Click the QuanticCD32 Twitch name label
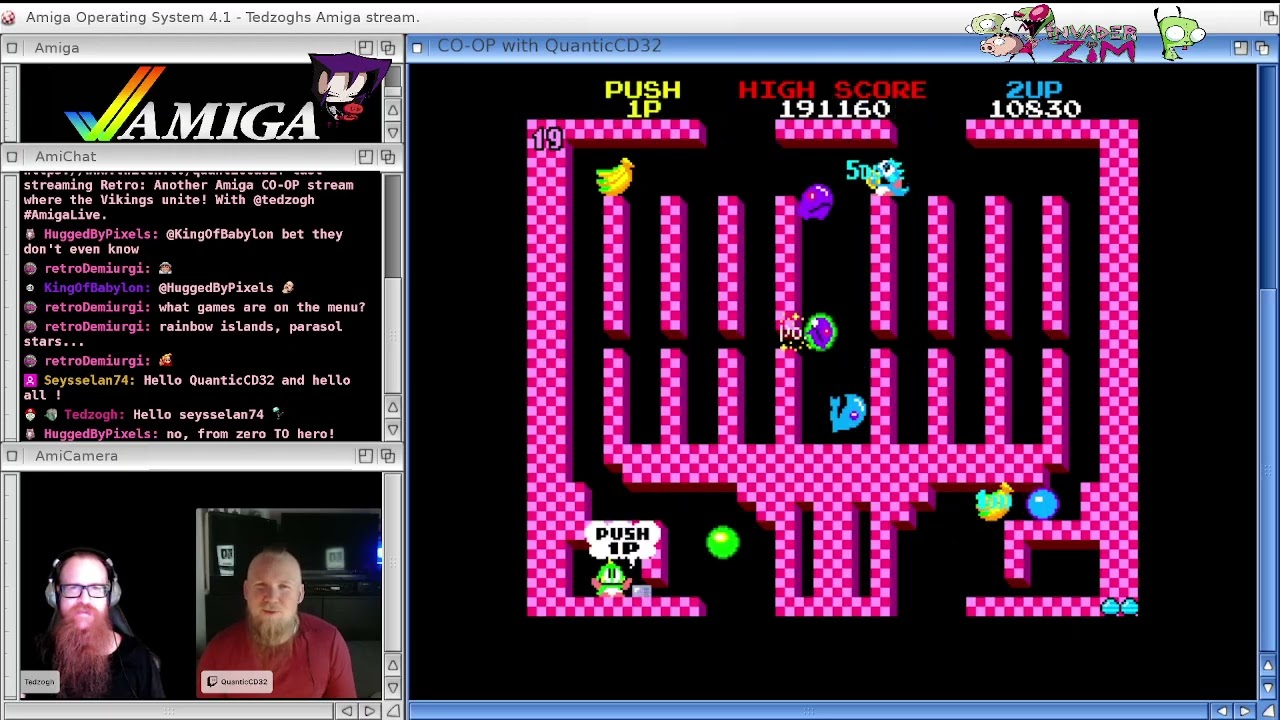 tap(237, 682)
